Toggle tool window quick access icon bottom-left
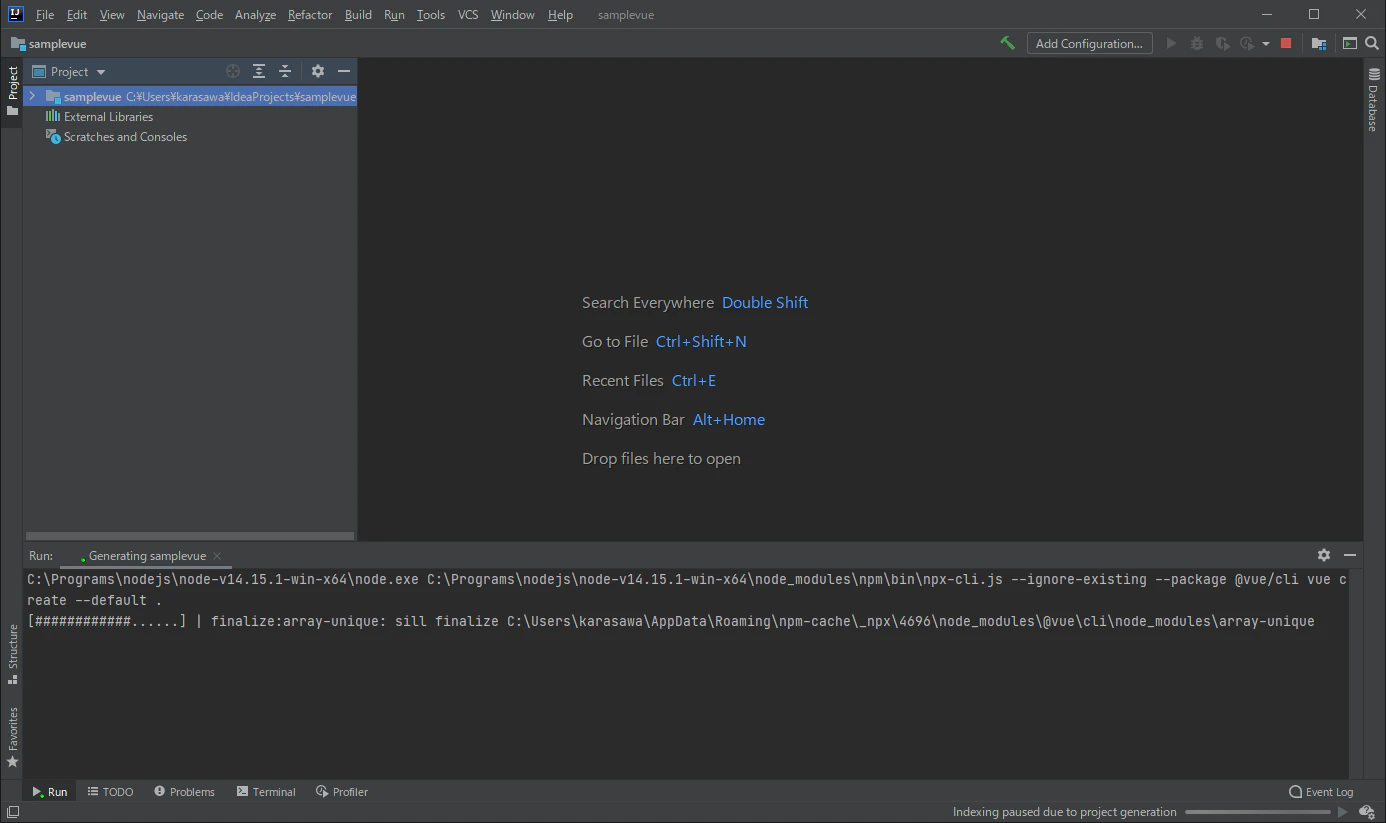 [12, 812]
